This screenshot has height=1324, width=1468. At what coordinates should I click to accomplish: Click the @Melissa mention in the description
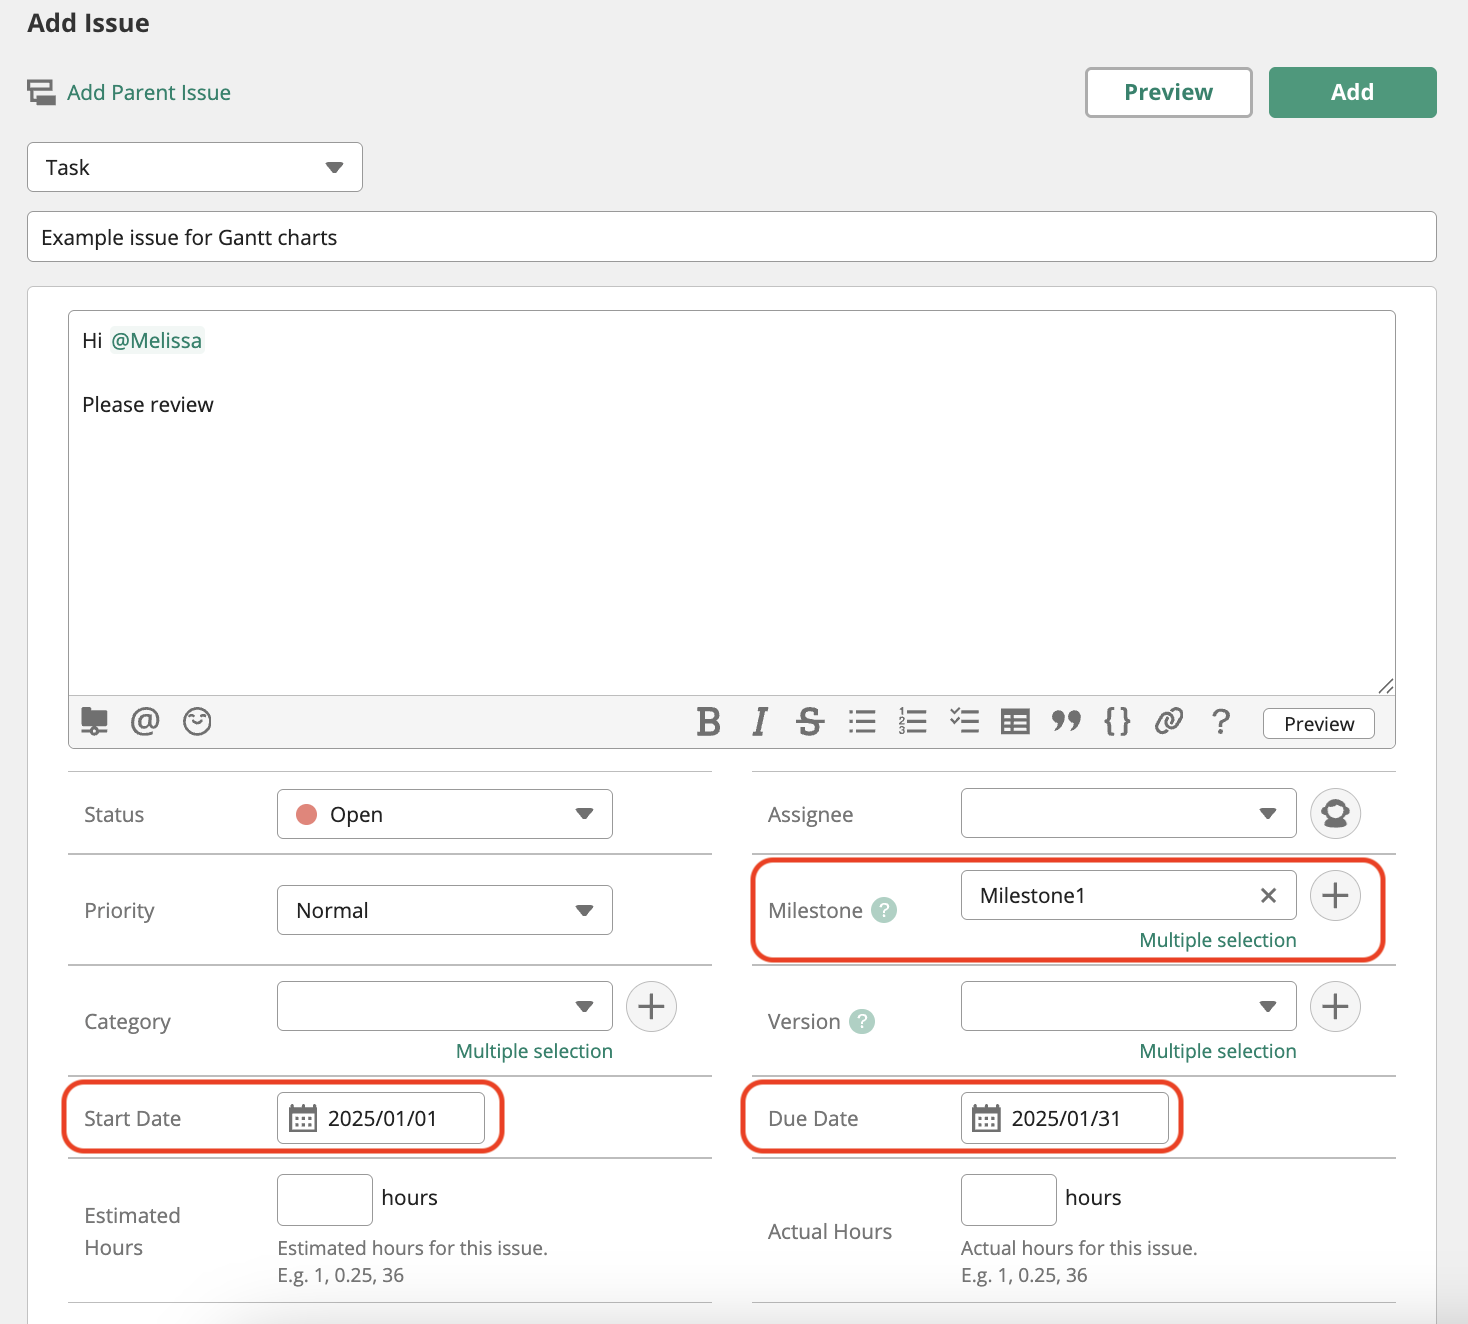click(156, 341)
